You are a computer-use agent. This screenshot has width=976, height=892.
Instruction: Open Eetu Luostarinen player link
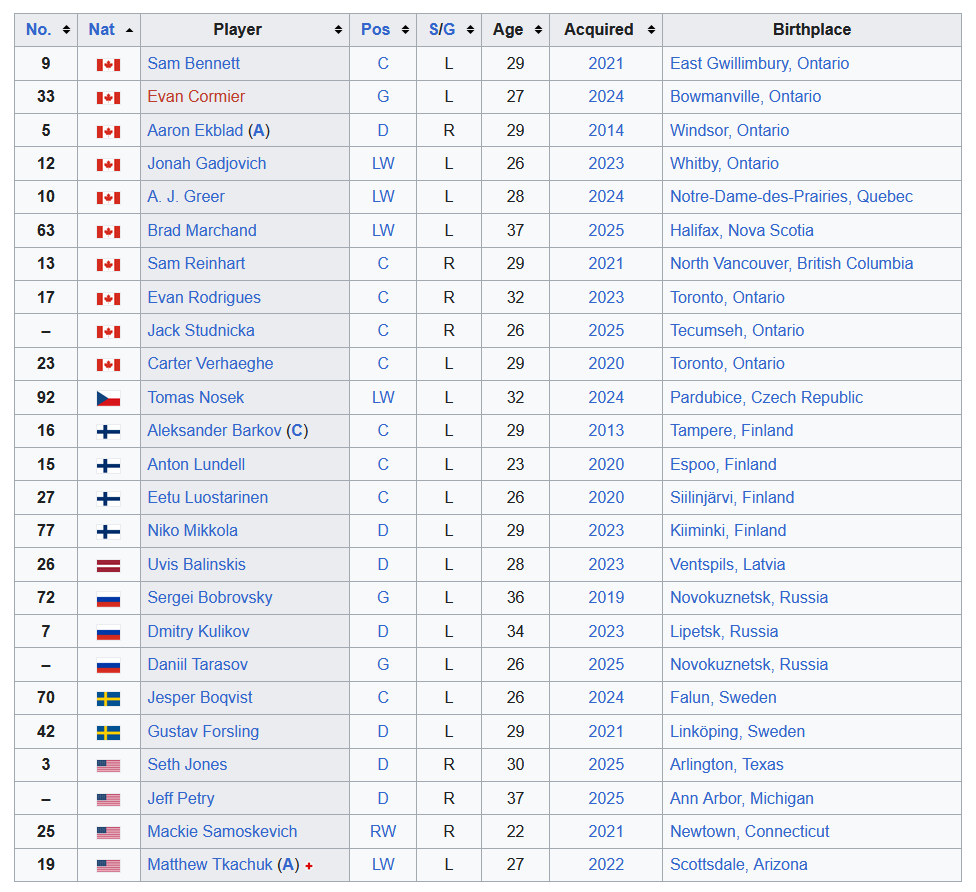pos(208,497)
